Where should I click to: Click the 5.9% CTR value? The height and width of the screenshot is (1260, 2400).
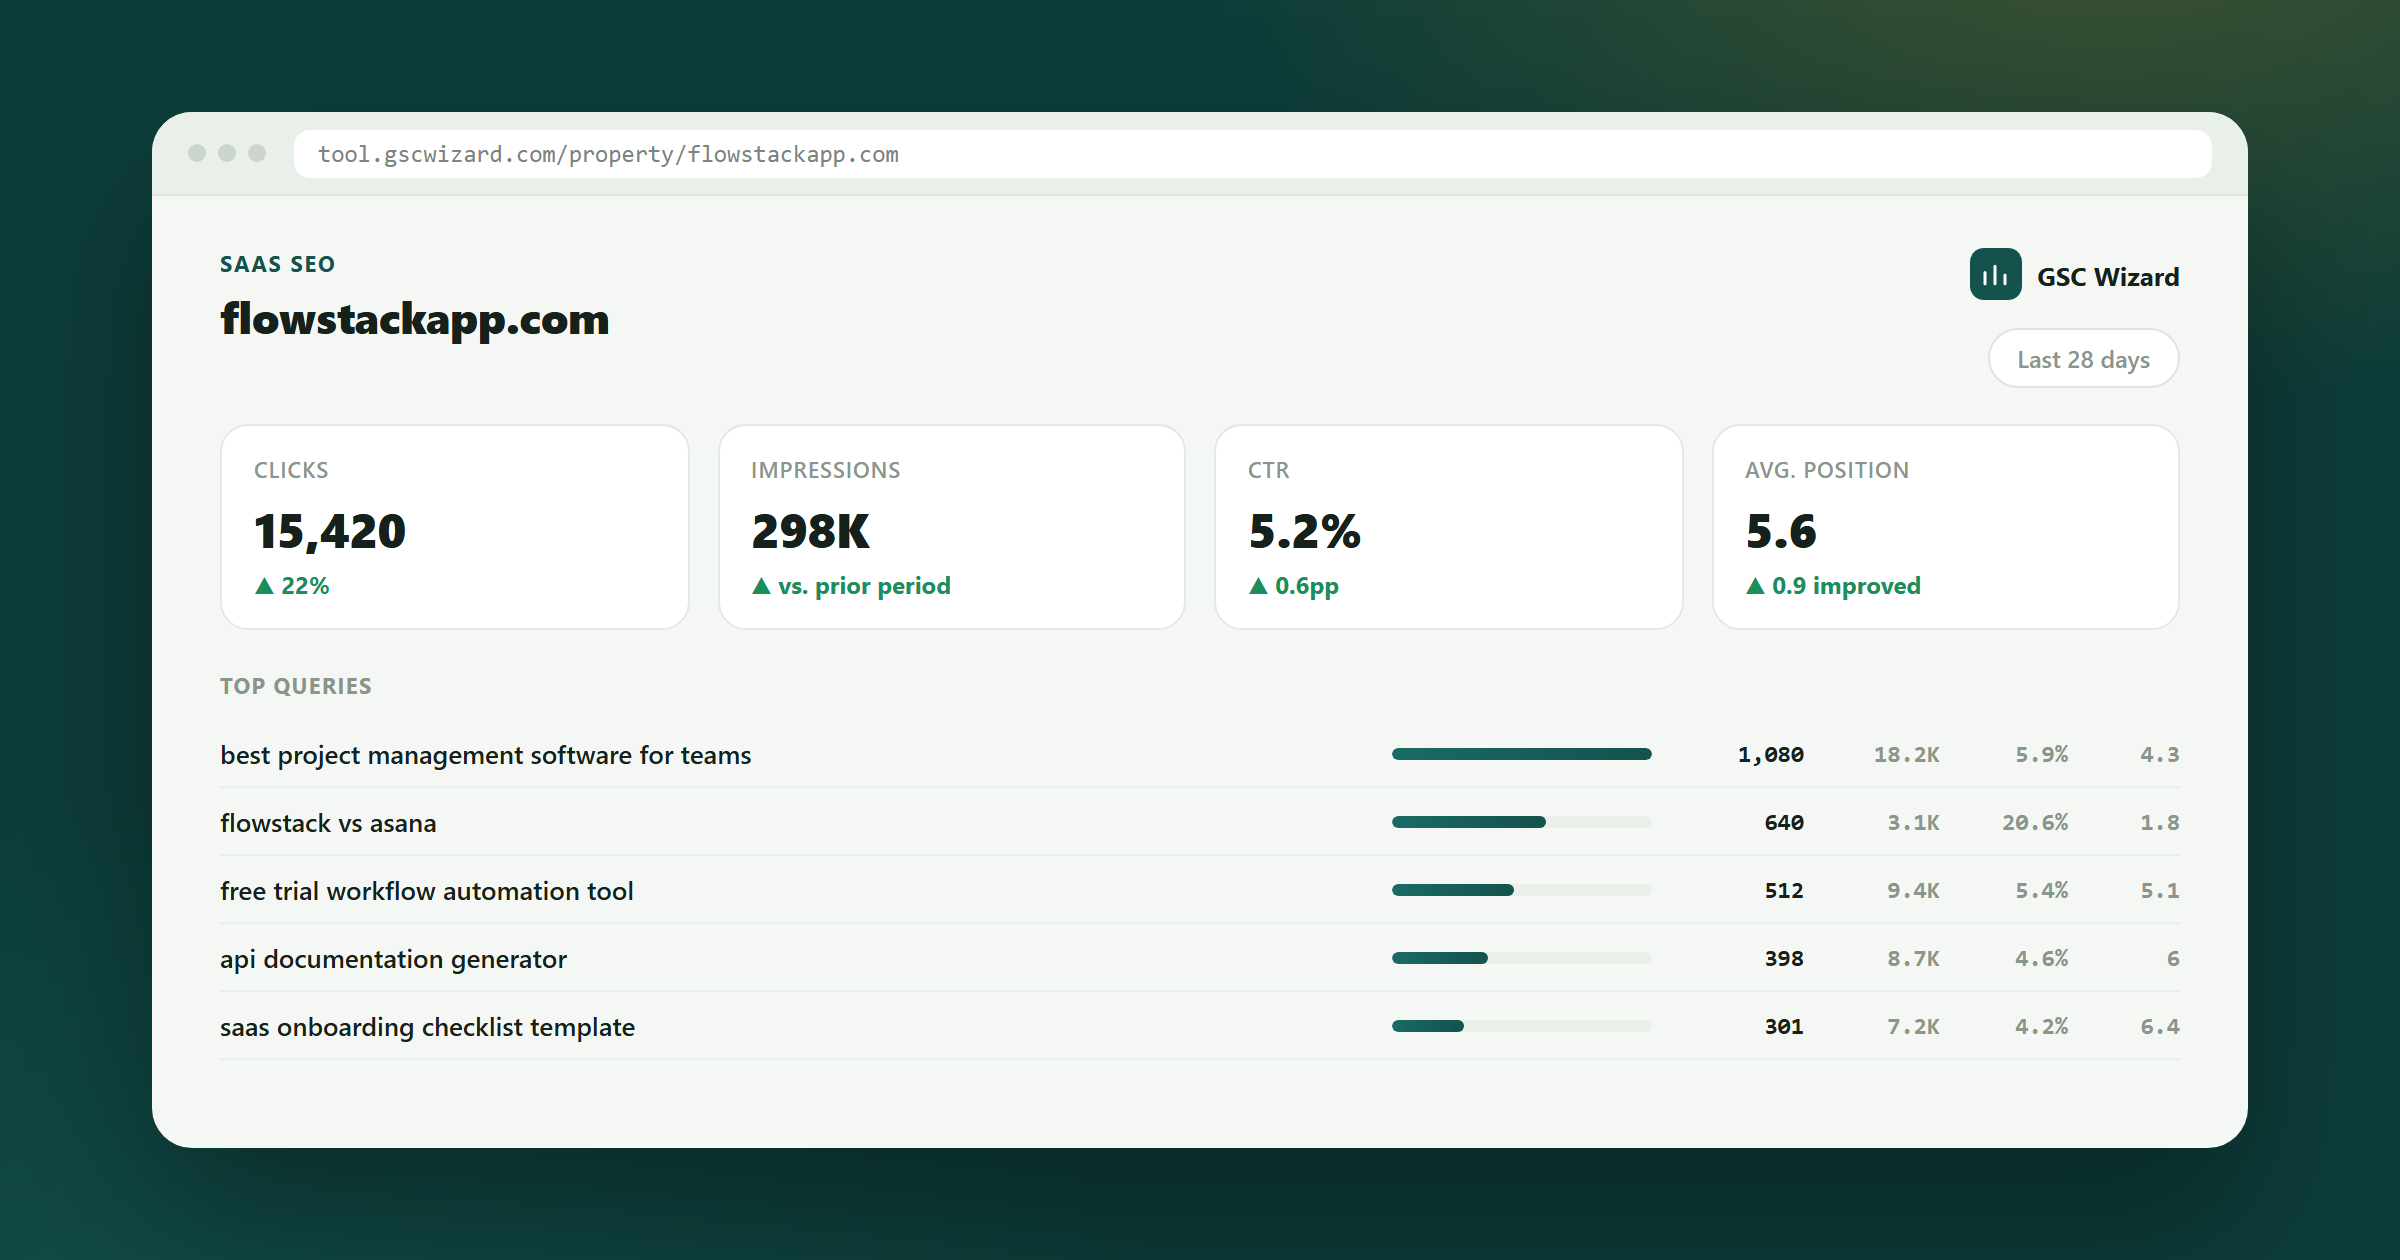click(x=2041, y=755)
